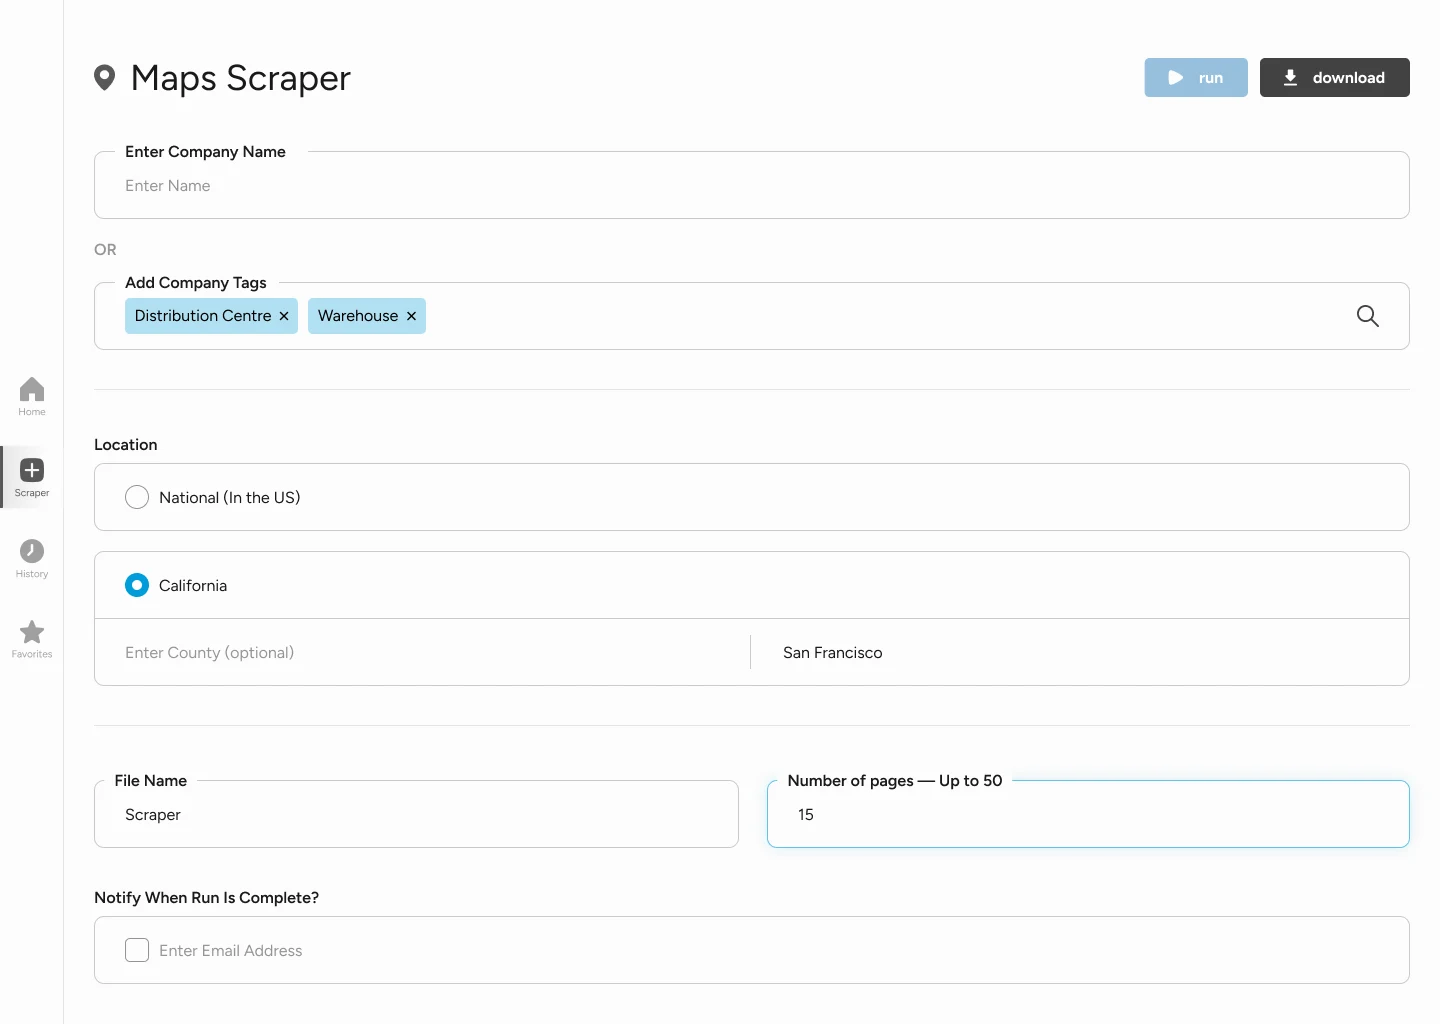Click the map pin icon beside Maps Scraper
Image resolution: width=1440 pixels, height=1024 pixels.
click(x=104, y=78)
